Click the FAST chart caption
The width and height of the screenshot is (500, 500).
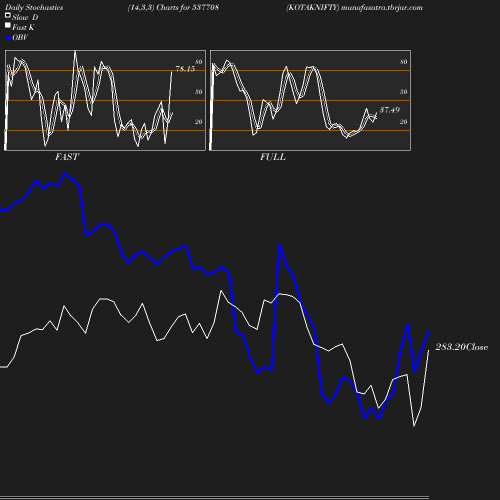pyautogui.click(x=67, y=157)
